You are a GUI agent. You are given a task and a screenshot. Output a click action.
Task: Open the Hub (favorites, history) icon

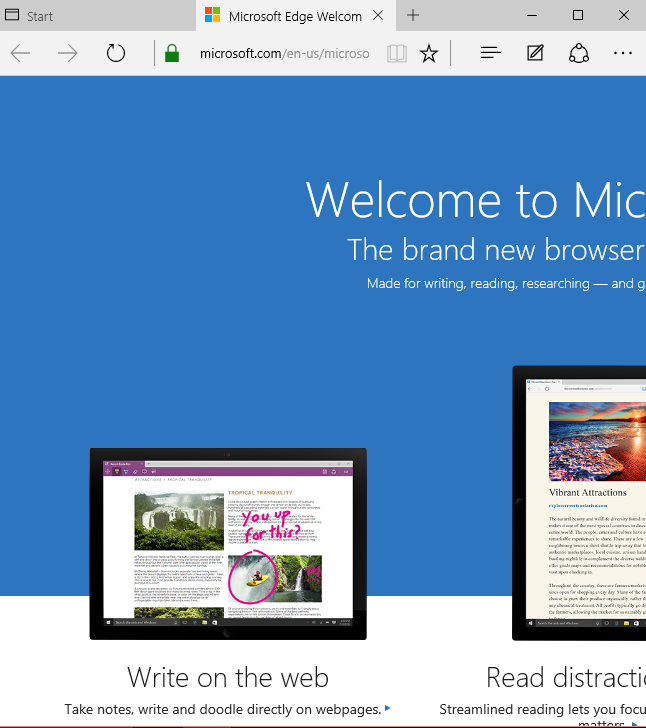point(490,53)
